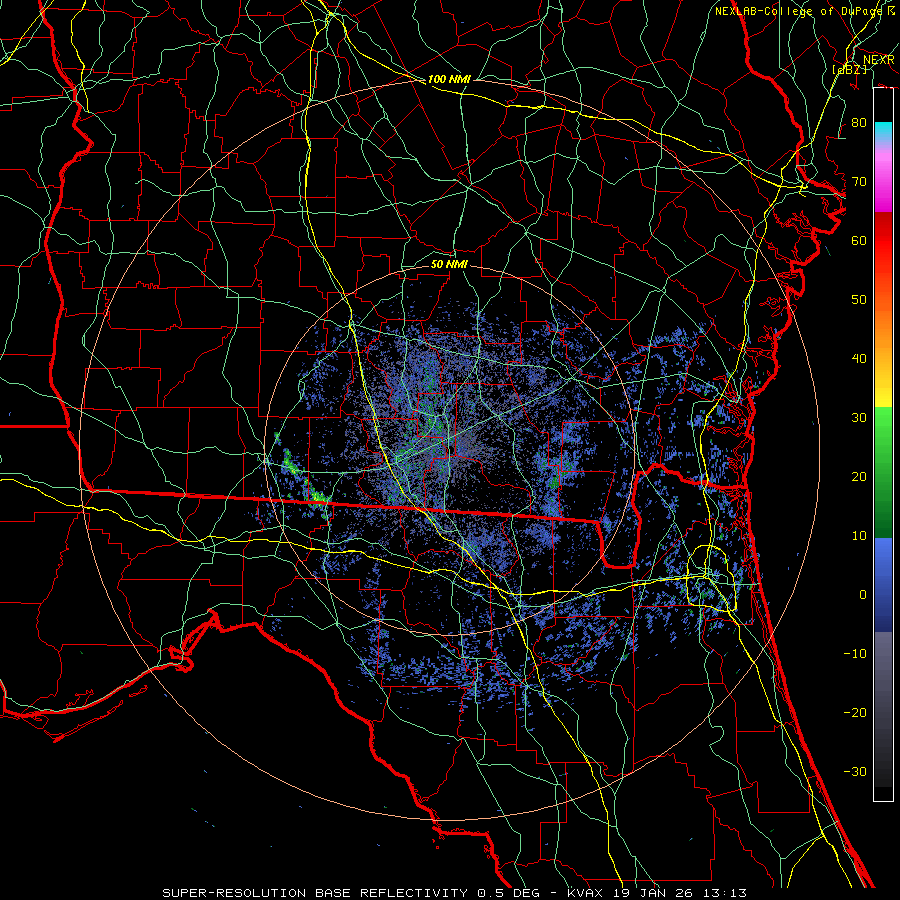Click the 20 value on the dBZ scale
900x900 pixels.
(859, 476)
